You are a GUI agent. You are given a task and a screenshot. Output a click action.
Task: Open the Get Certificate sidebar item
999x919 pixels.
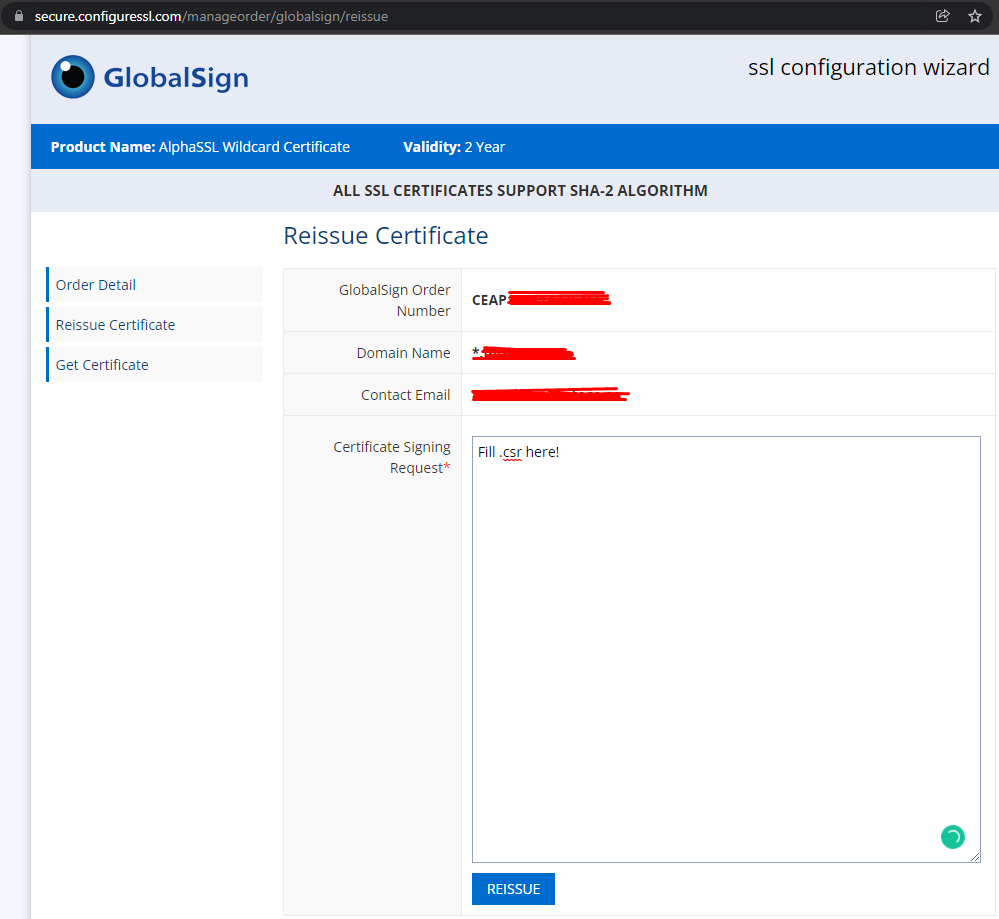tap(154, 365)
